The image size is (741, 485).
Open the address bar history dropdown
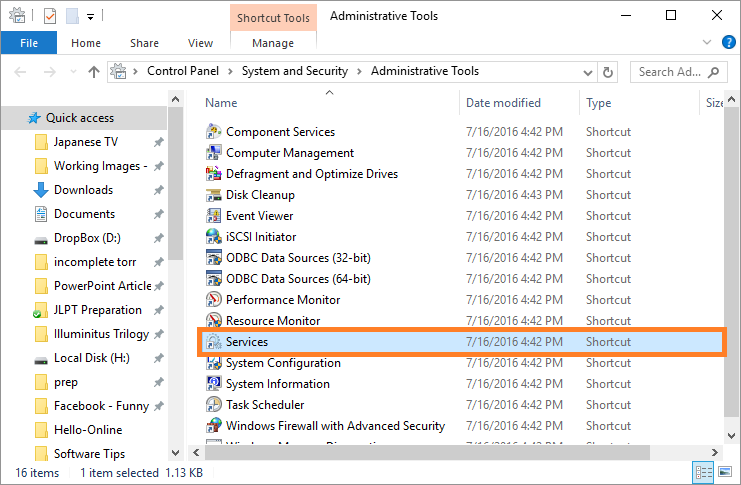pyautogui.click(x=587, y=73)
